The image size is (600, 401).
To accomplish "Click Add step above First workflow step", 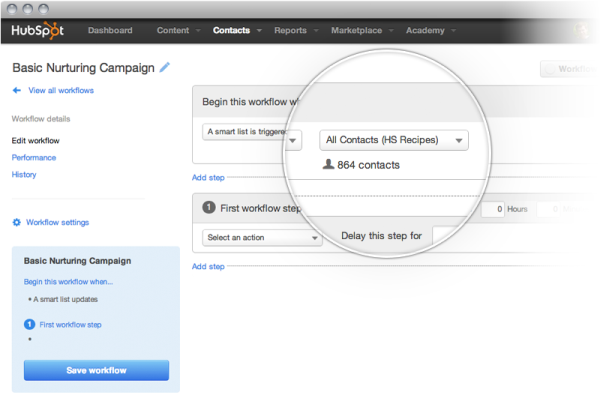I will pyautogui.click(x=208, y=178).
